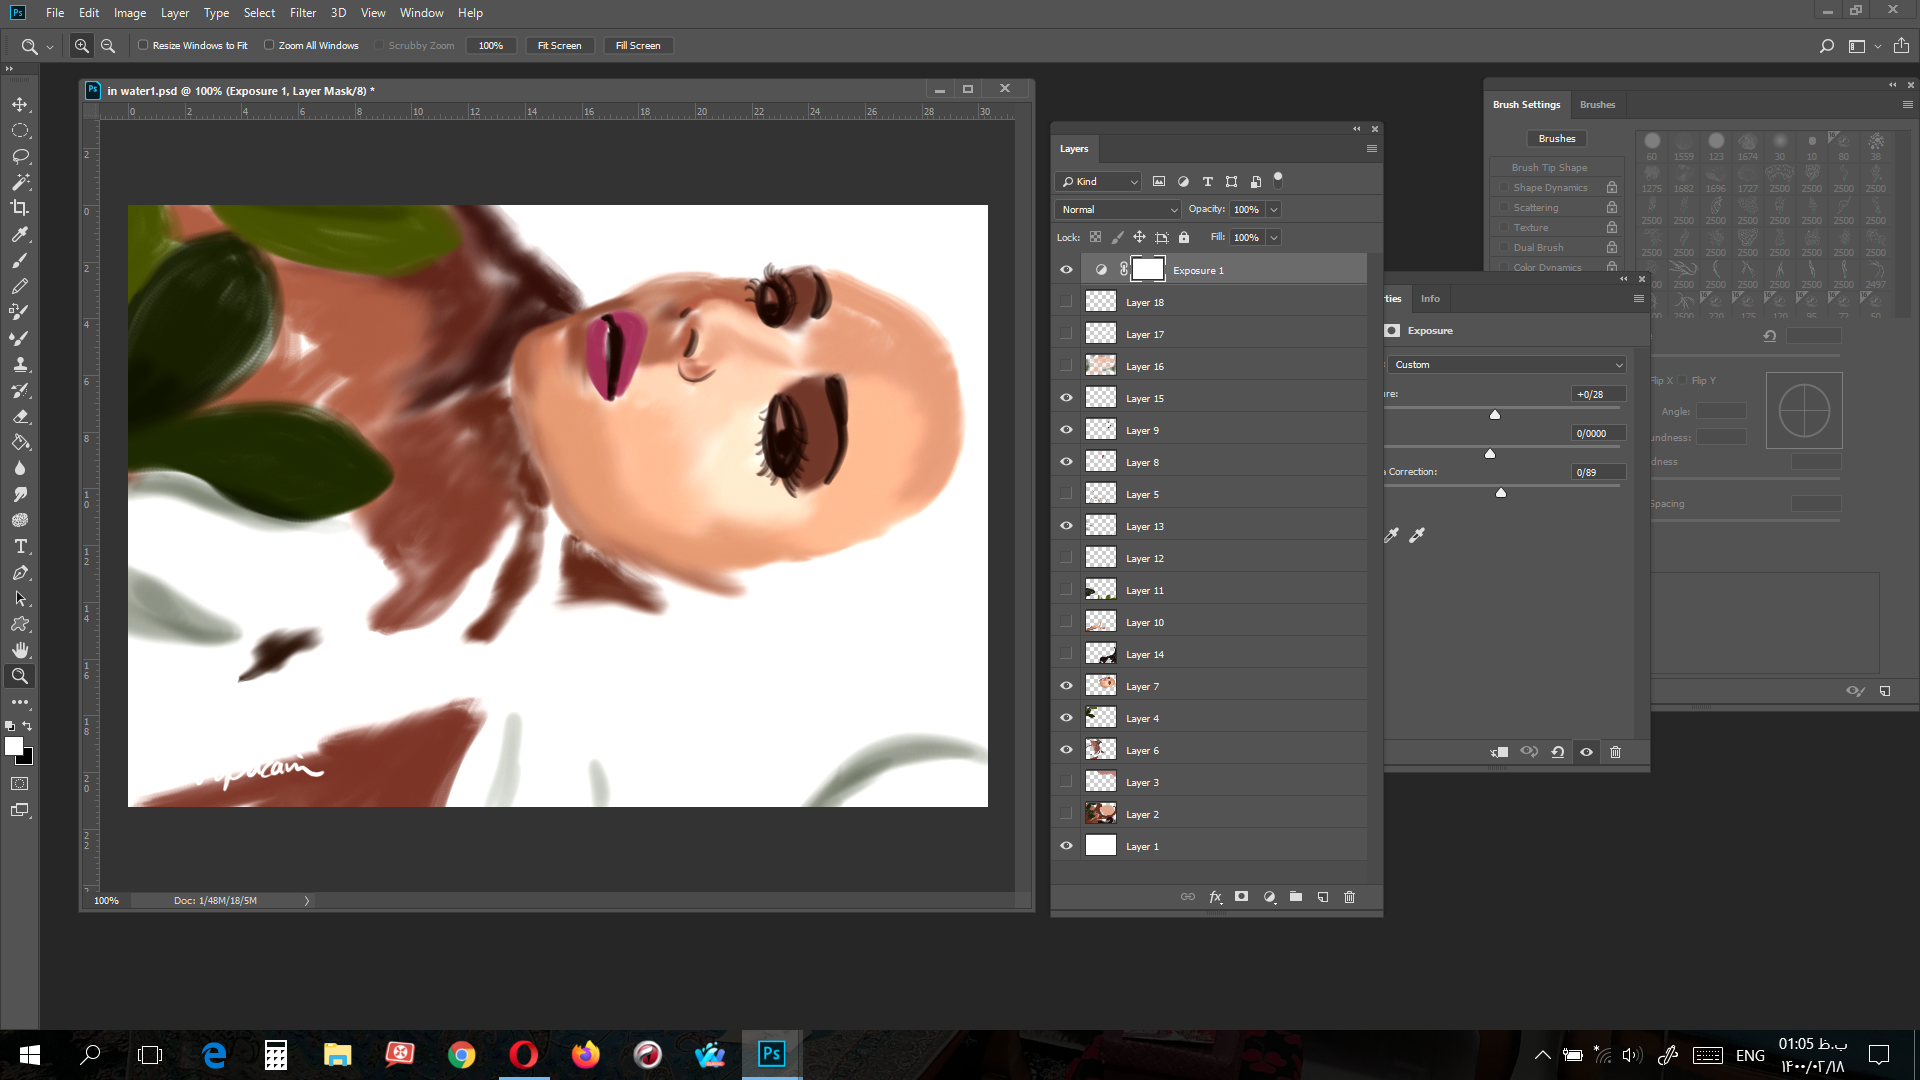Click Zoom In icon in options bar
Image resolution: width=1920 pixels, height=1080 pixels.
point(82,46)
